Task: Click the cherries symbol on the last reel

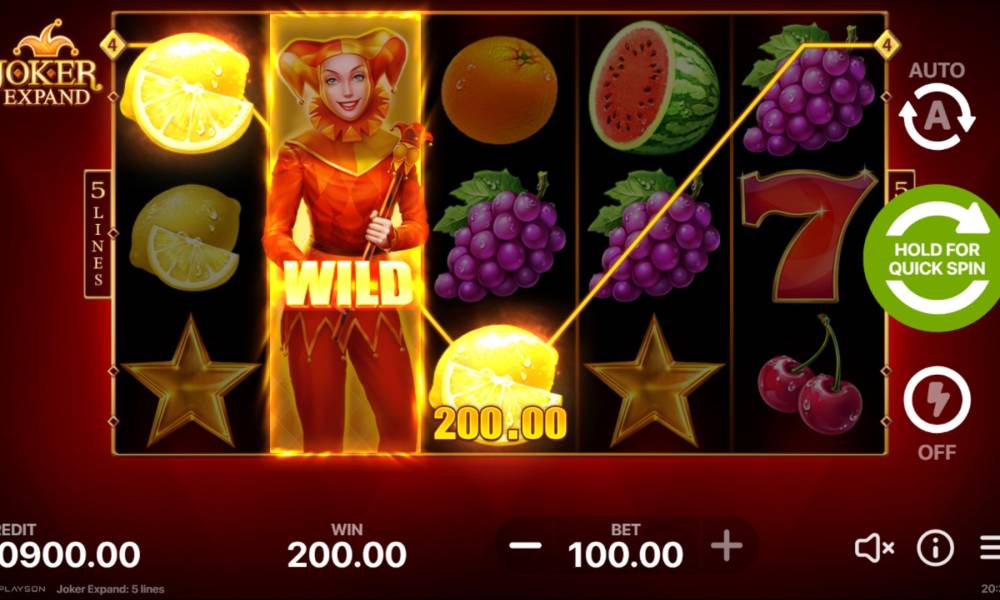Action: point(811,378)
